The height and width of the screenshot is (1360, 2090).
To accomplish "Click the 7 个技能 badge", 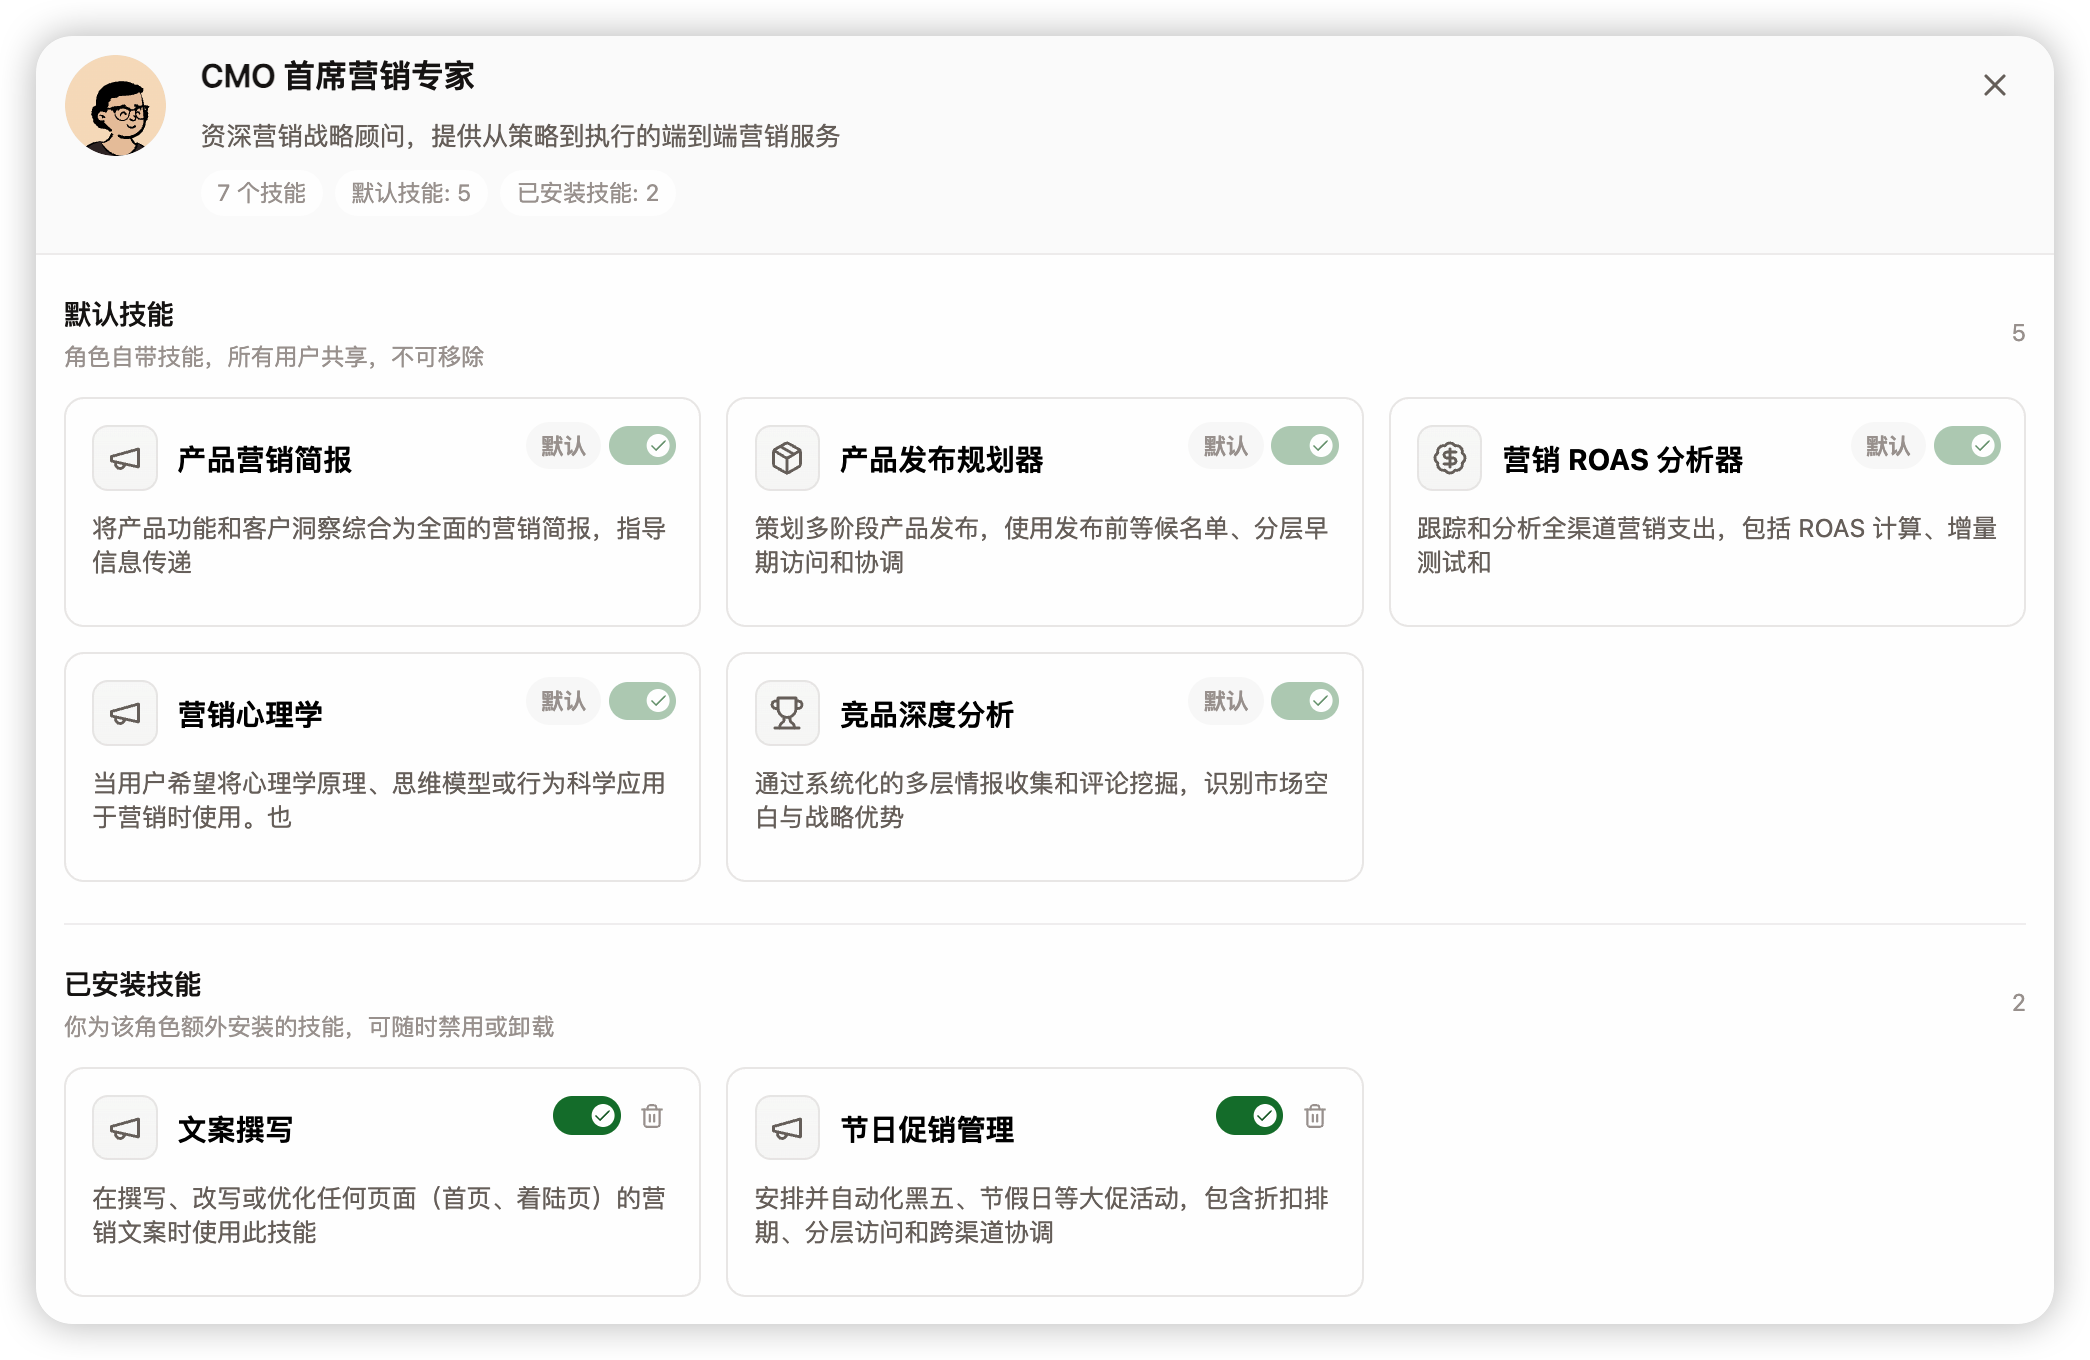I will pos(261,193).
